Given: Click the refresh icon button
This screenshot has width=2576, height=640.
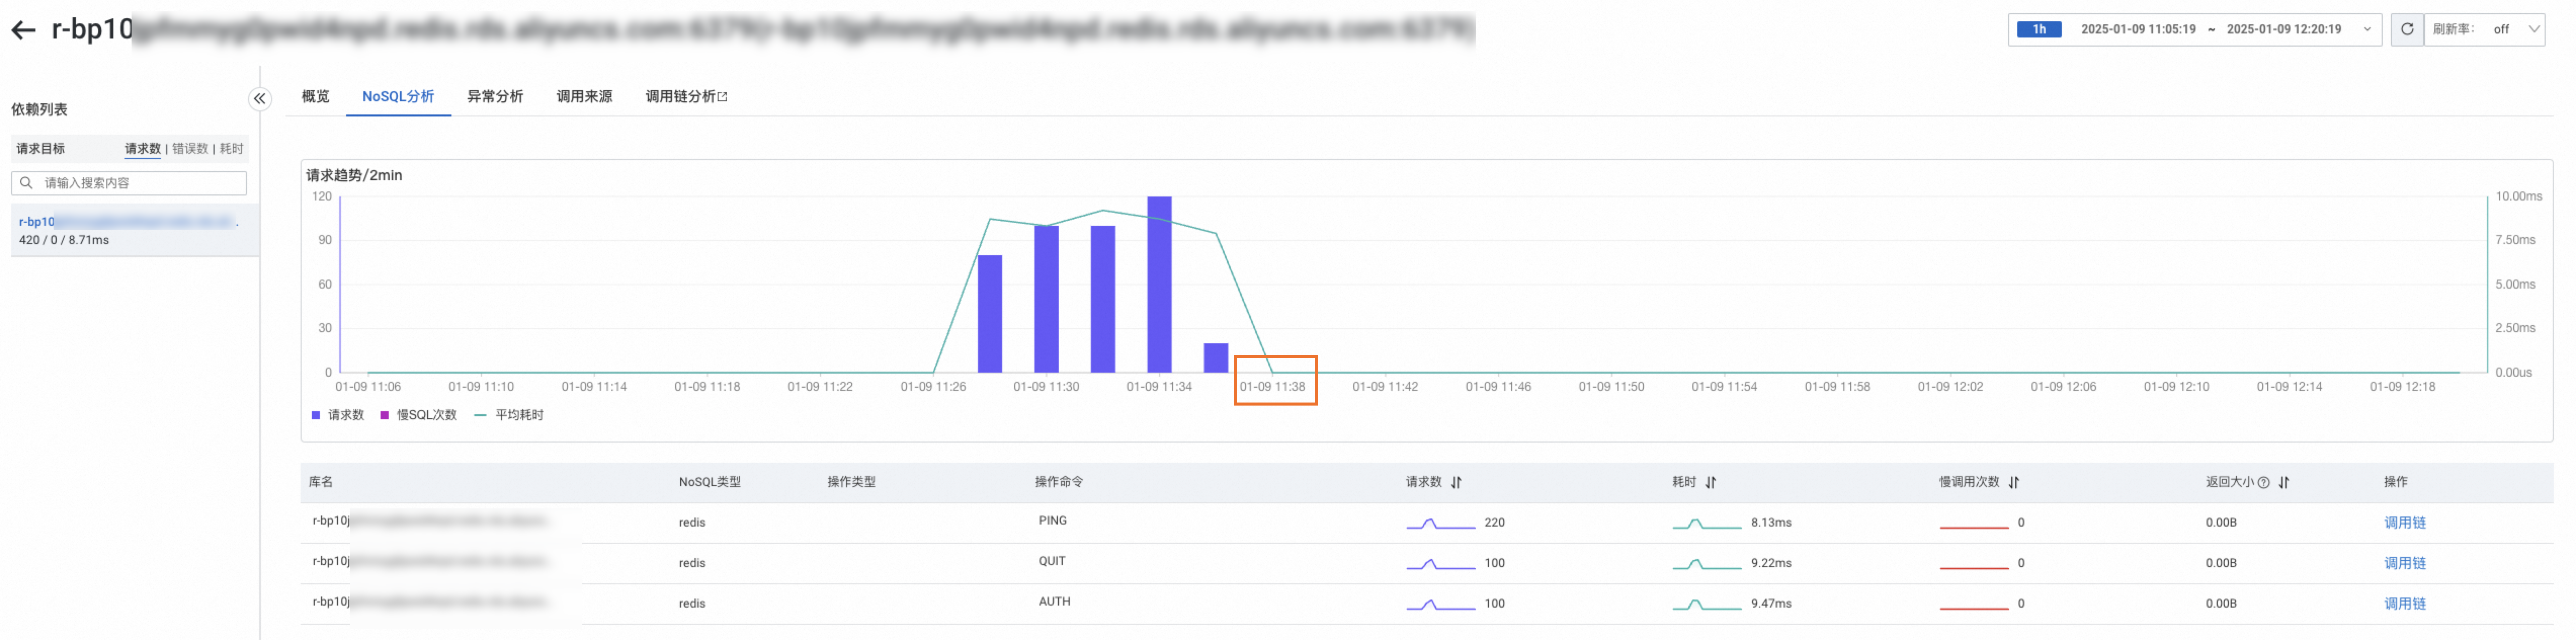Looking at the screenshot, I should (2407, 29).
